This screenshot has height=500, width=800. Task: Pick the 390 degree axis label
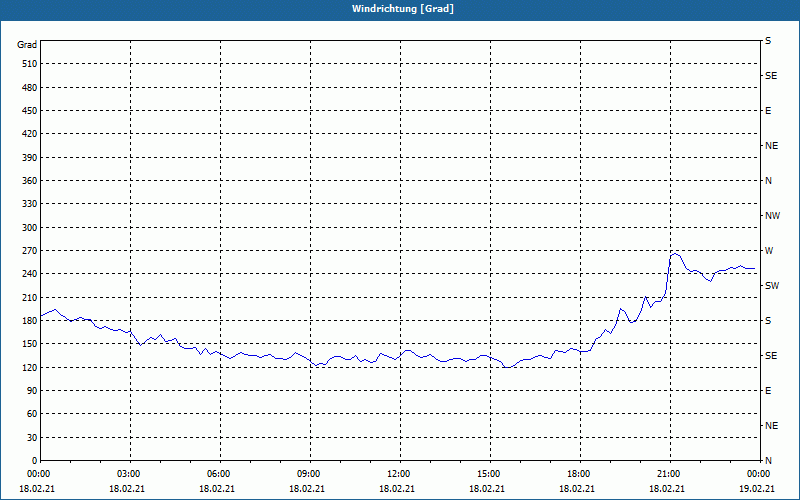click(x=30, y=158)
